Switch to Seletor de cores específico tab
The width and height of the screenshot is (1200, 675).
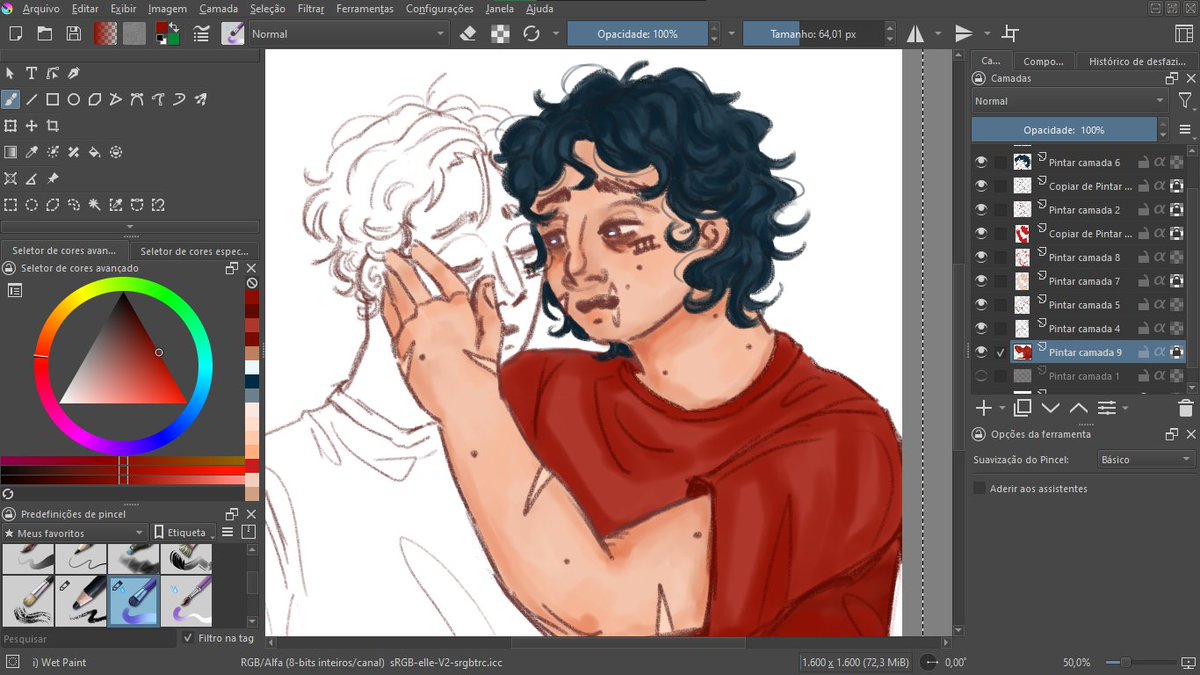coord(194,251)
